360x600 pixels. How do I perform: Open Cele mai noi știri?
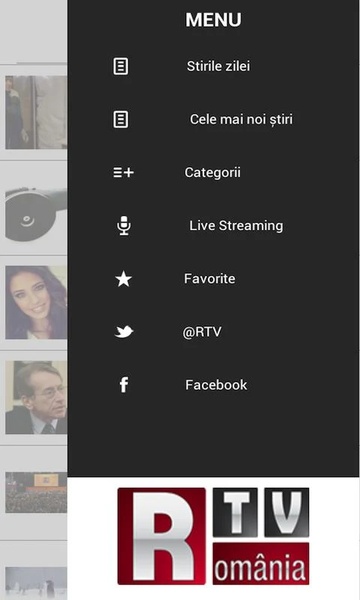click(x=241, y=119)
